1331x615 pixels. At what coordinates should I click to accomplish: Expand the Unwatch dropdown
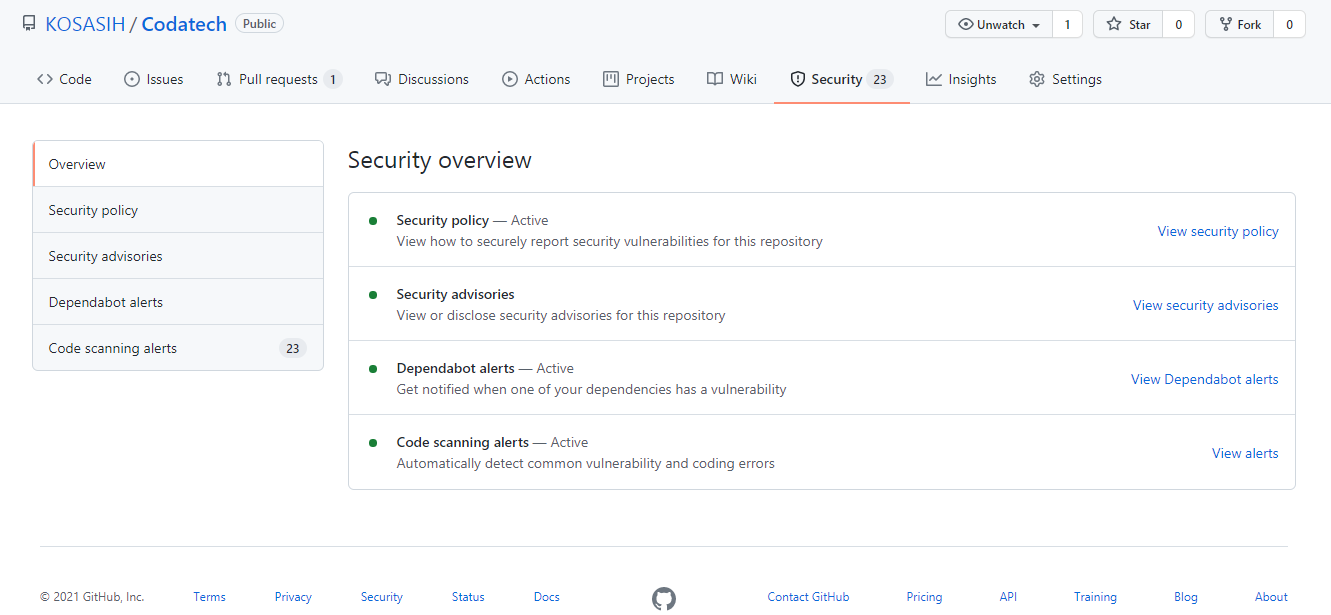[x=999, y=24]
